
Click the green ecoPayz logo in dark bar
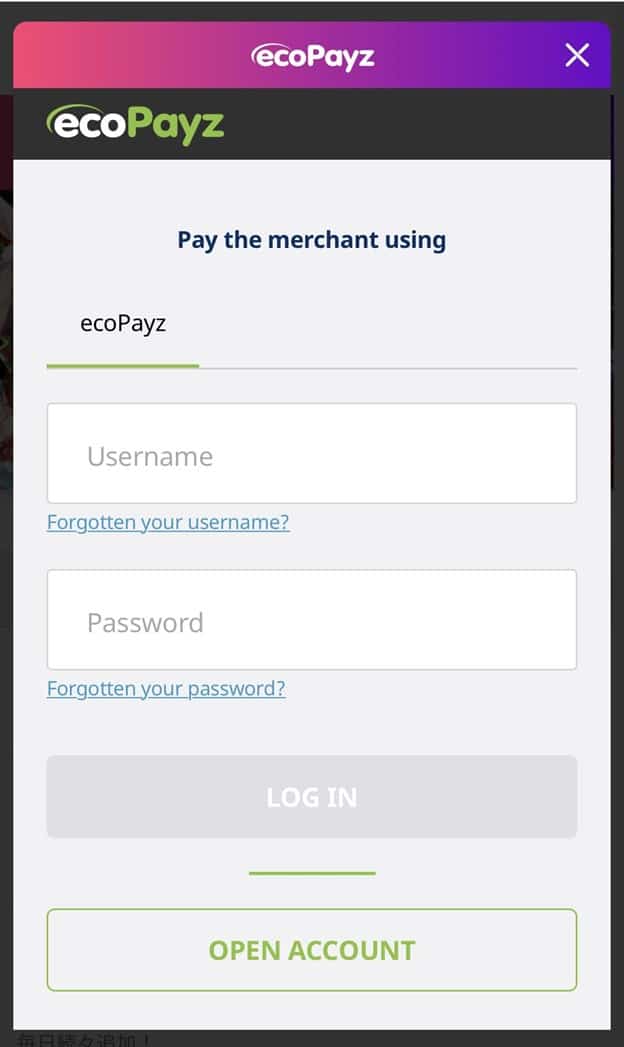coord(135,124)
